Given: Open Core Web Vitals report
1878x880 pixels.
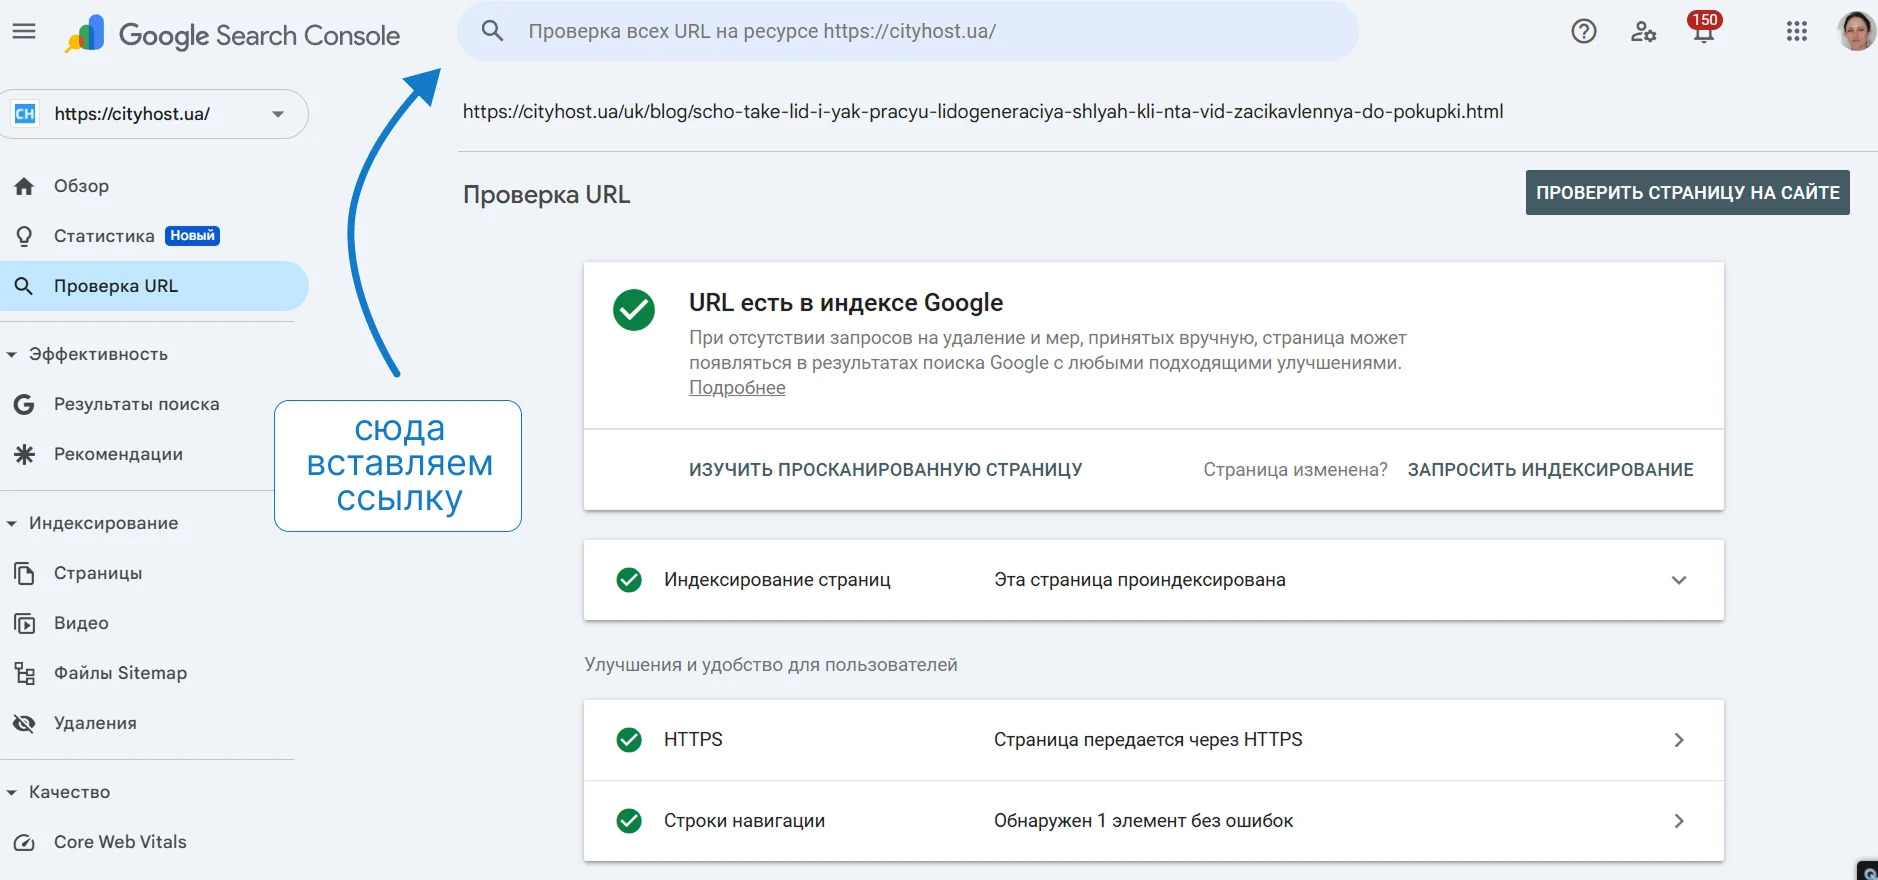Looking at the screenshot, I should 120,842.
